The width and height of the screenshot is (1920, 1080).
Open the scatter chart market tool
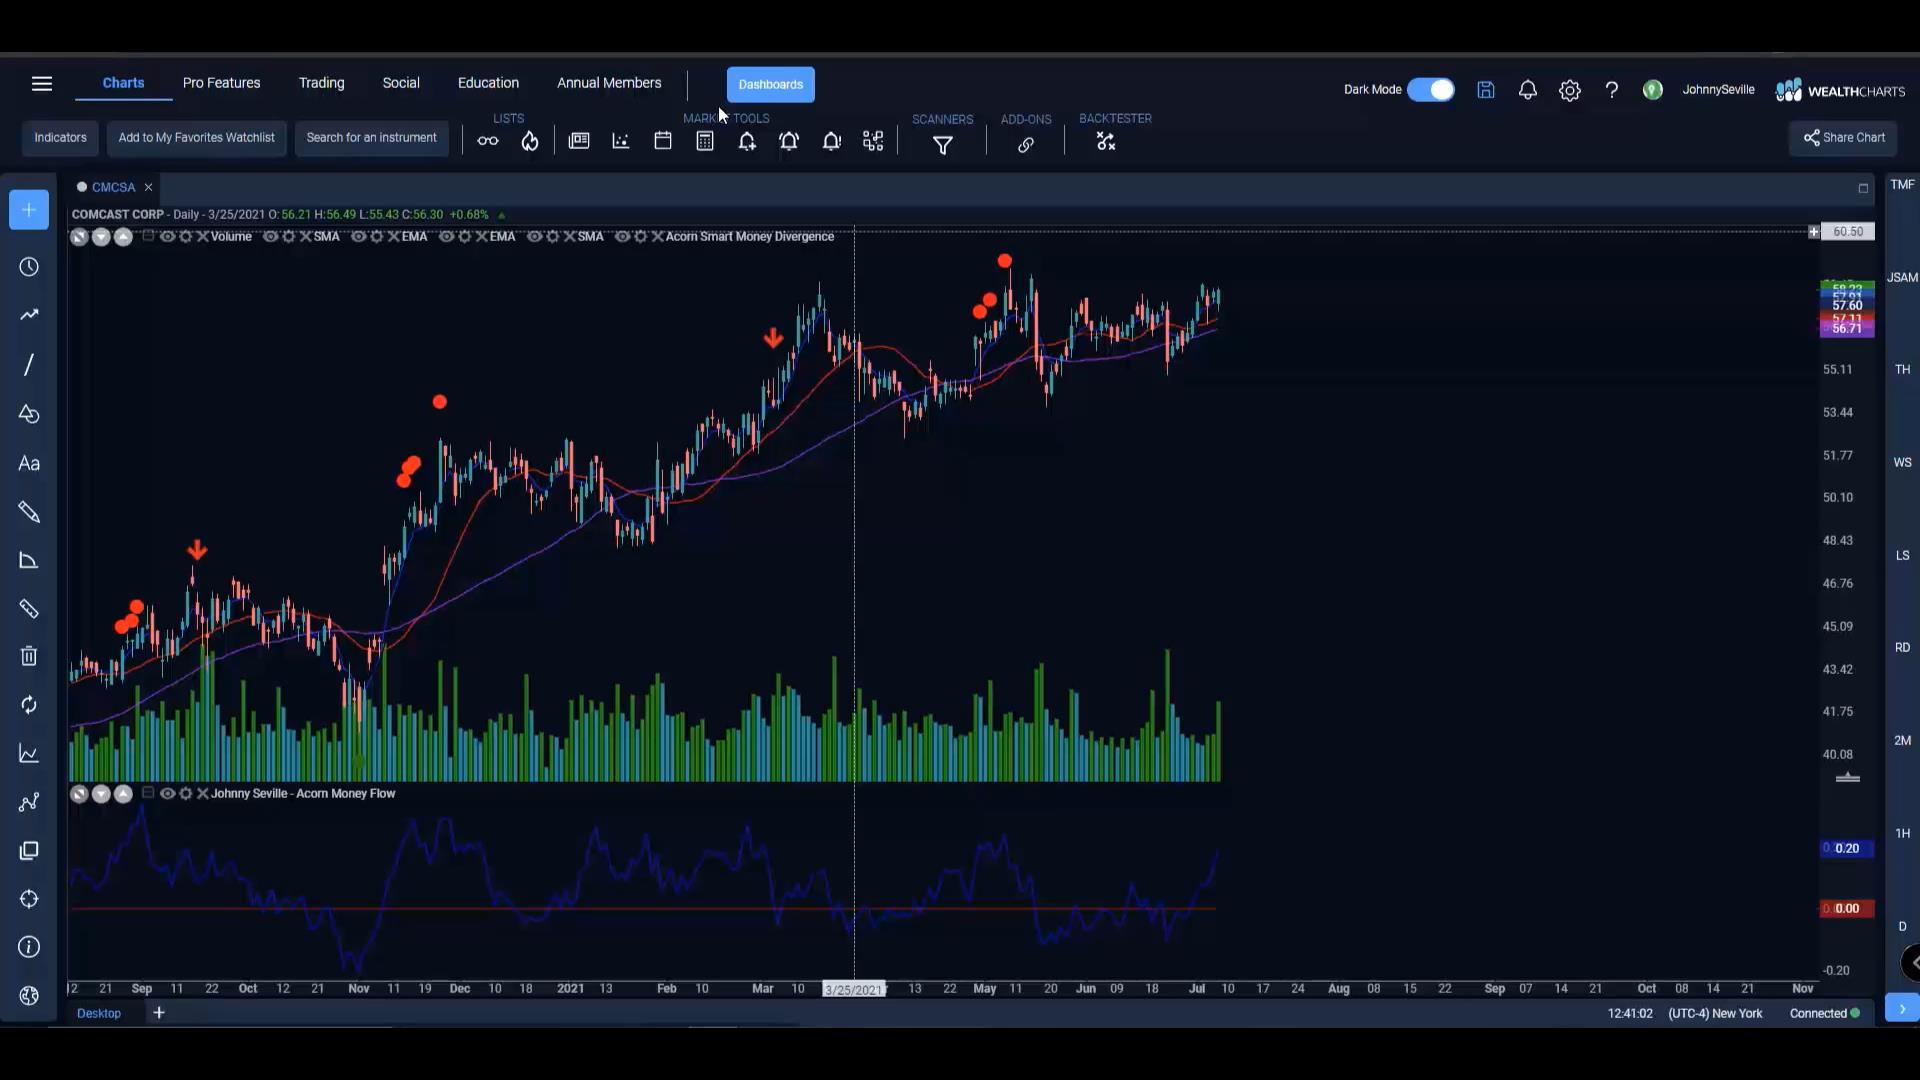[621, 141]
